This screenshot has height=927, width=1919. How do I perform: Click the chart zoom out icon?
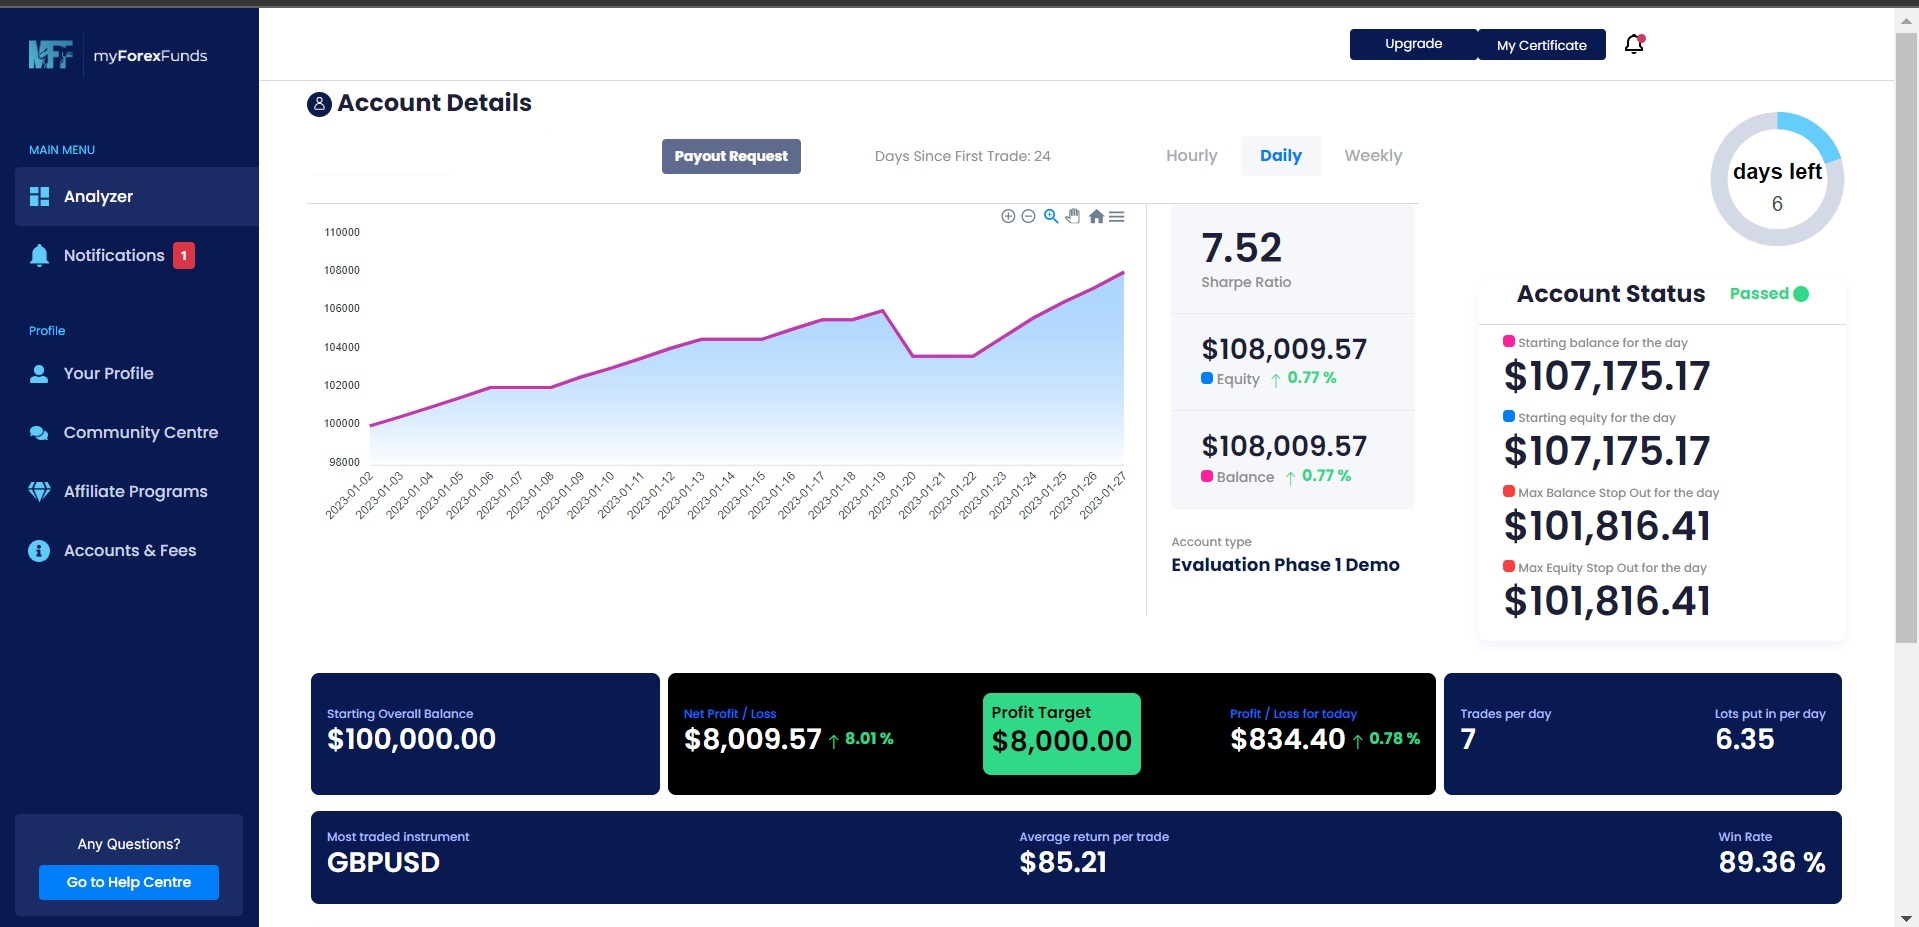tap(1028, 216)
